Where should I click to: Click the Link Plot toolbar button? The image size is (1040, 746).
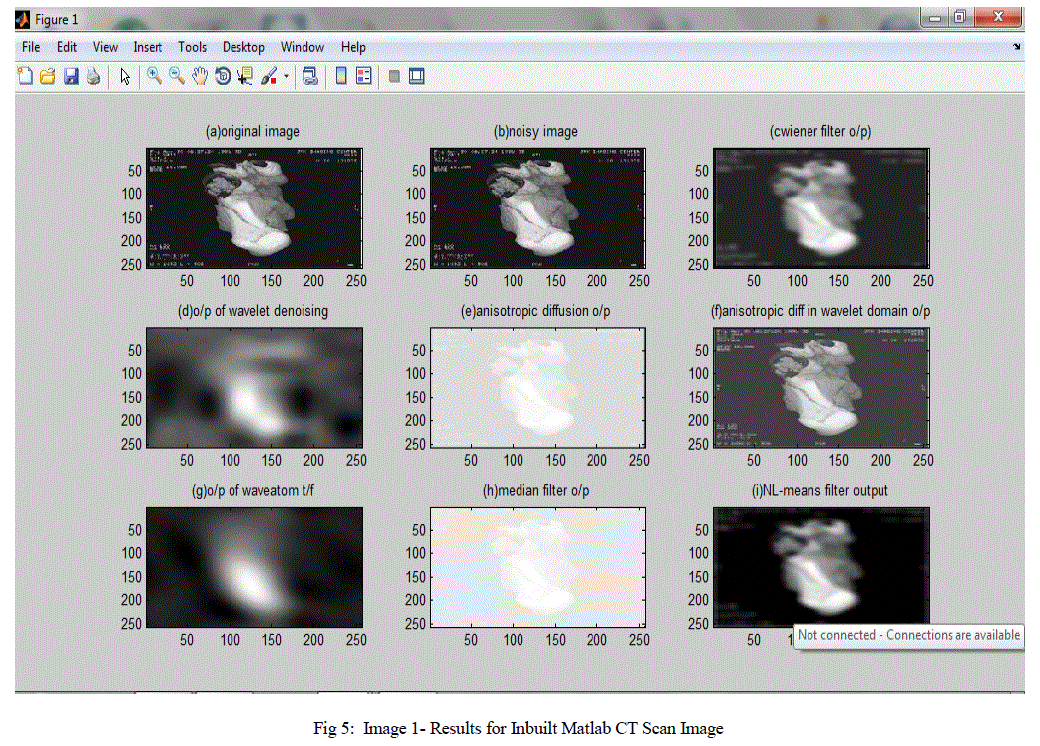click(310, 76)
